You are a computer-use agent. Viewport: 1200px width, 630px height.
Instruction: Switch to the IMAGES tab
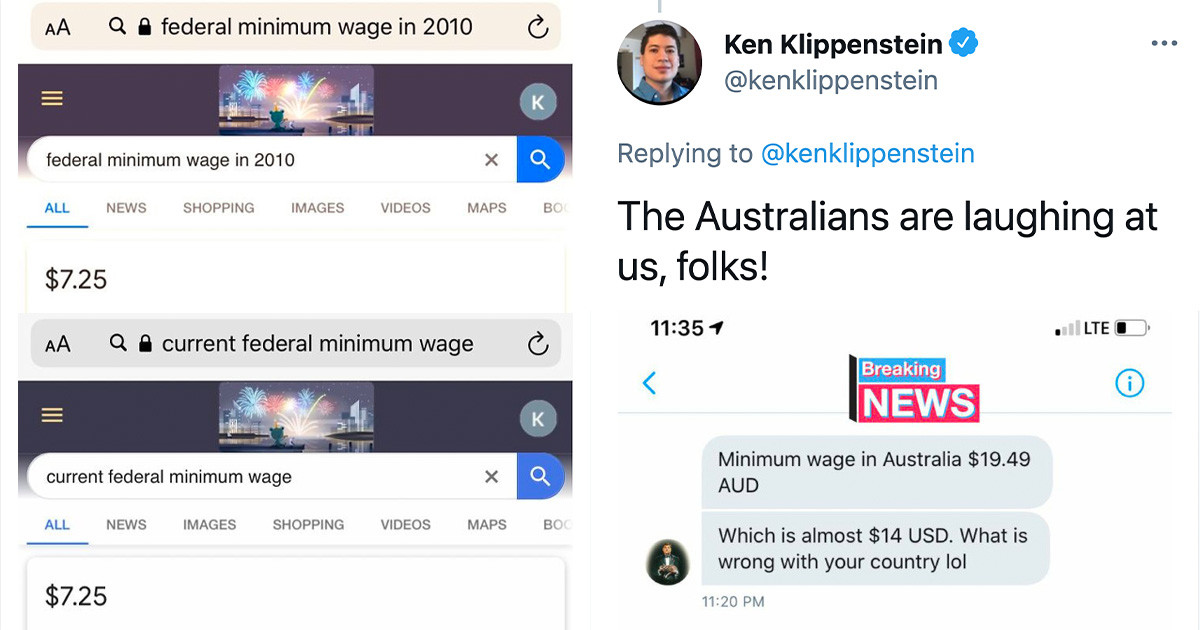coord(317,208)
